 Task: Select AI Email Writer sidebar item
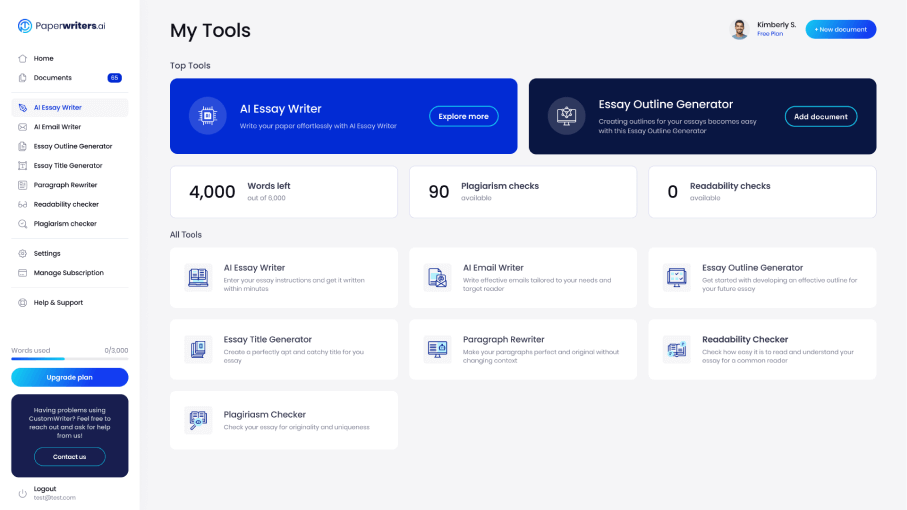69,127
